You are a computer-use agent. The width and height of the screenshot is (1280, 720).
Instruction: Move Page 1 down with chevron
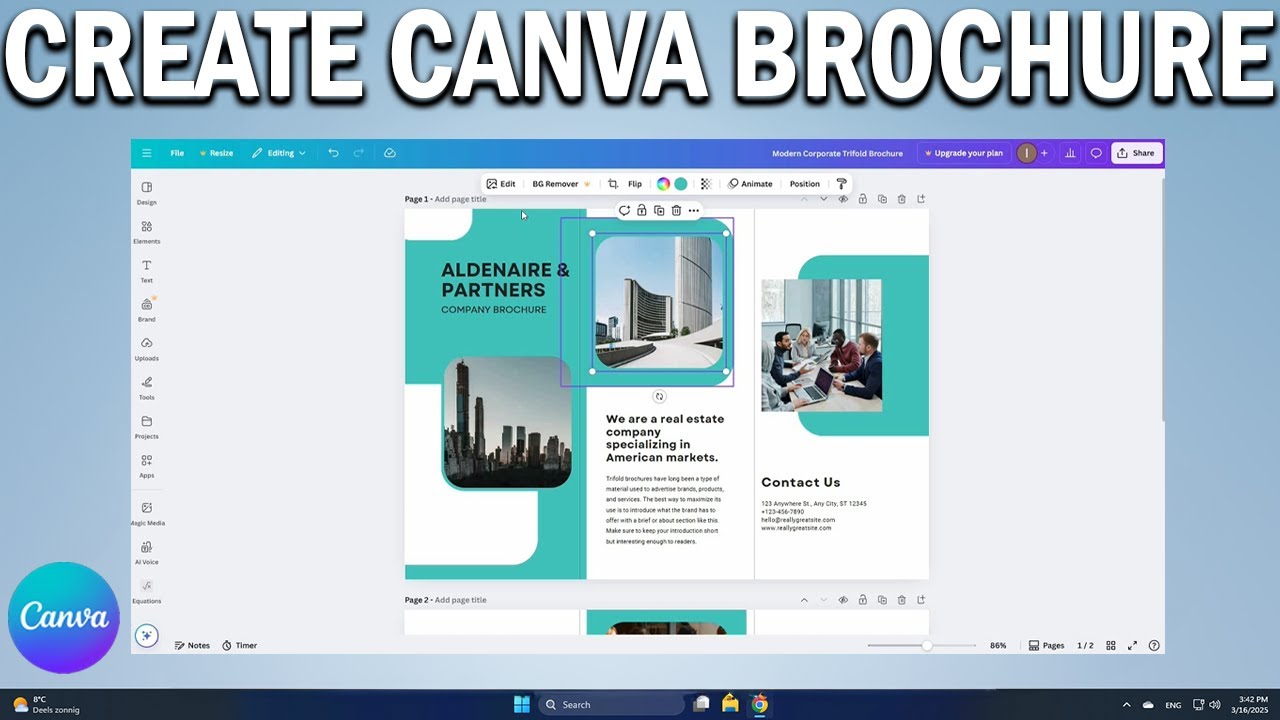pyautogui.click(x=824, y=199)
